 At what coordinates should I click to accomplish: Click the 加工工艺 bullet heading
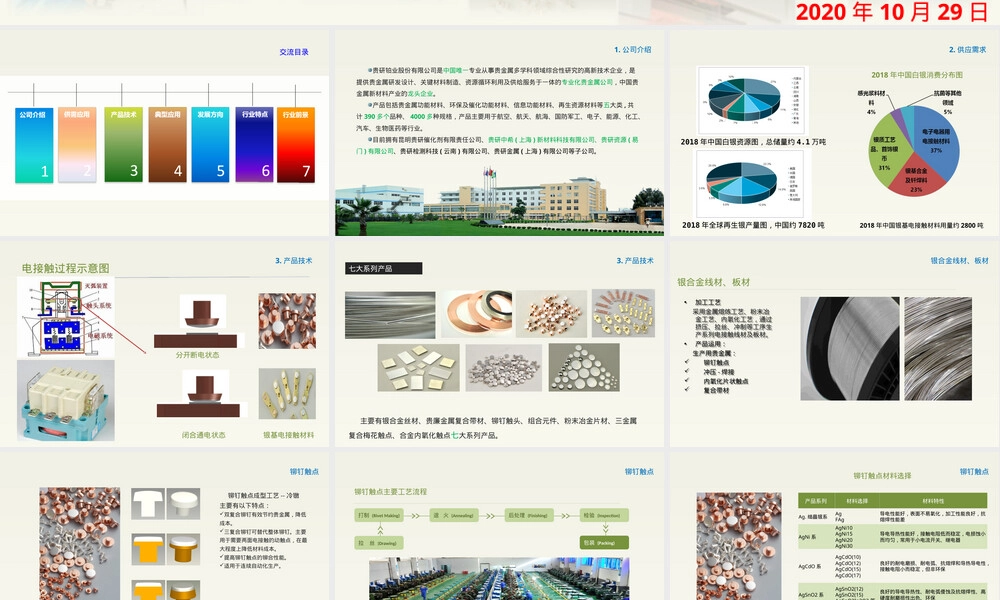[708, 302]
